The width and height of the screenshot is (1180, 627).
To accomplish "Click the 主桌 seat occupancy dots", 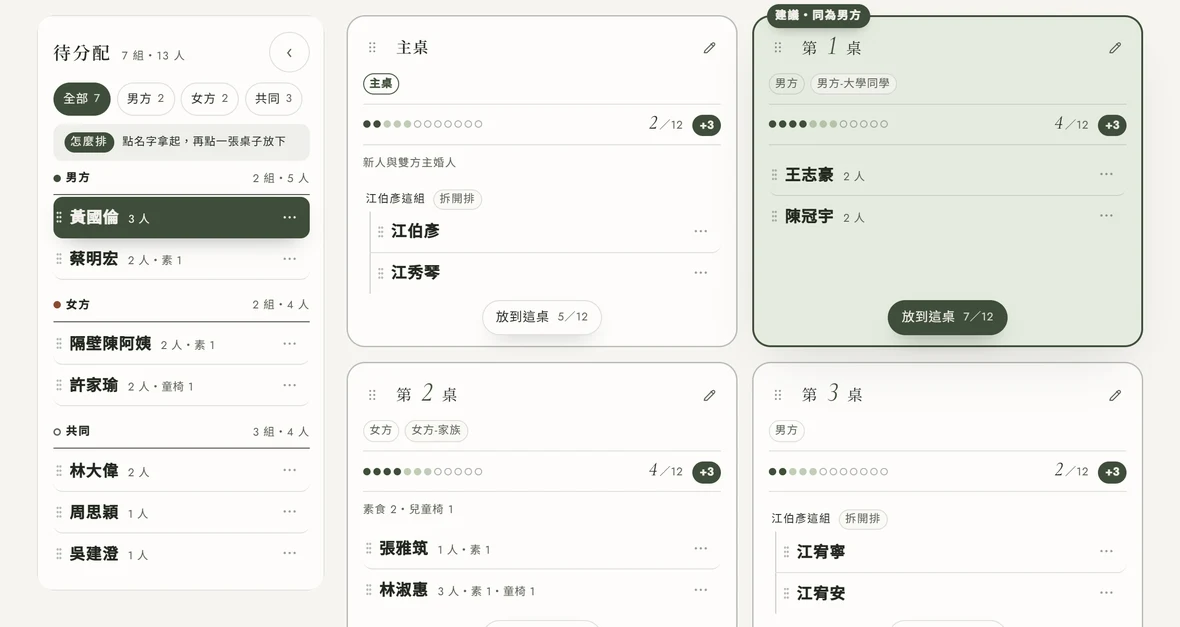I will tap(423, 124).
